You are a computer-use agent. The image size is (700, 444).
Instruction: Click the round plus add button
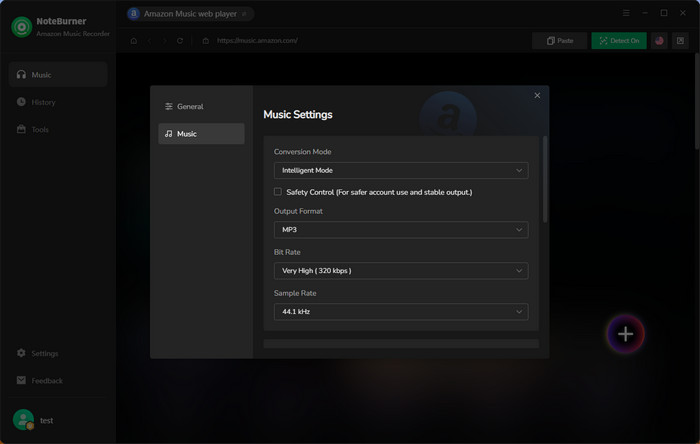(x=625, y=334)
